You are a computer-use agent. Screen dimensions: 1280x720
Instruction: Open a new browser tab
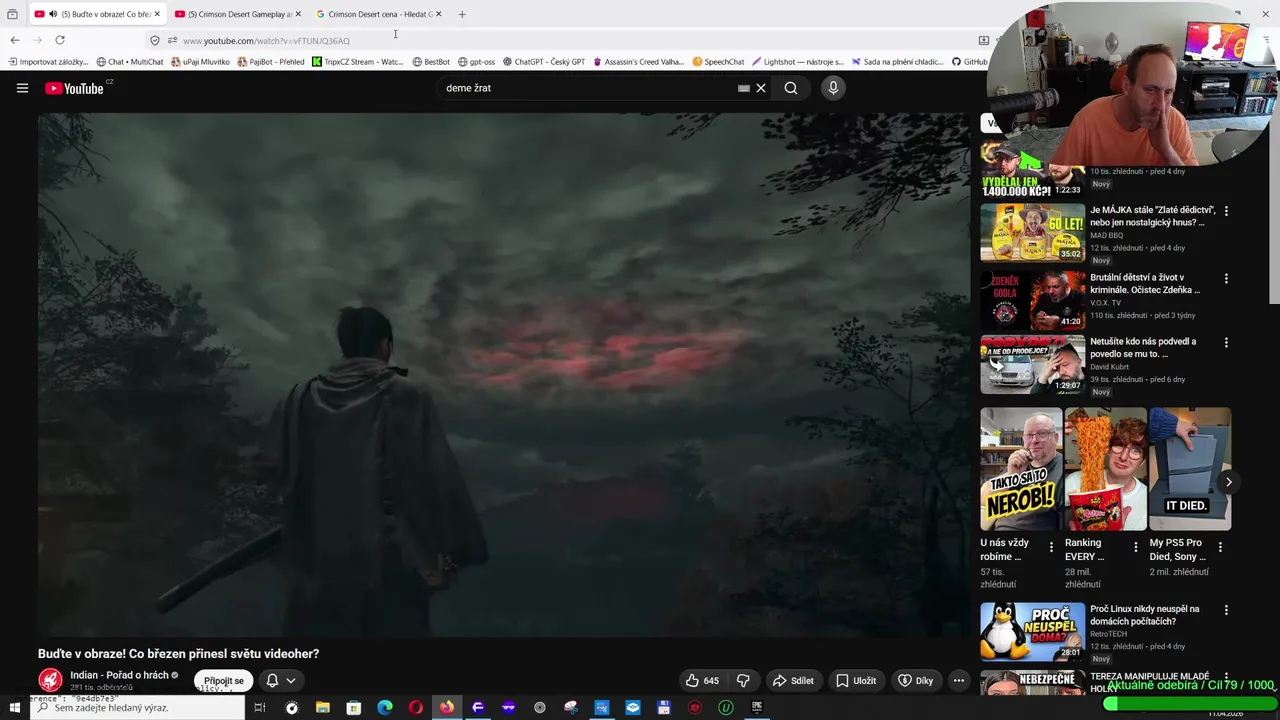(462, 14)
